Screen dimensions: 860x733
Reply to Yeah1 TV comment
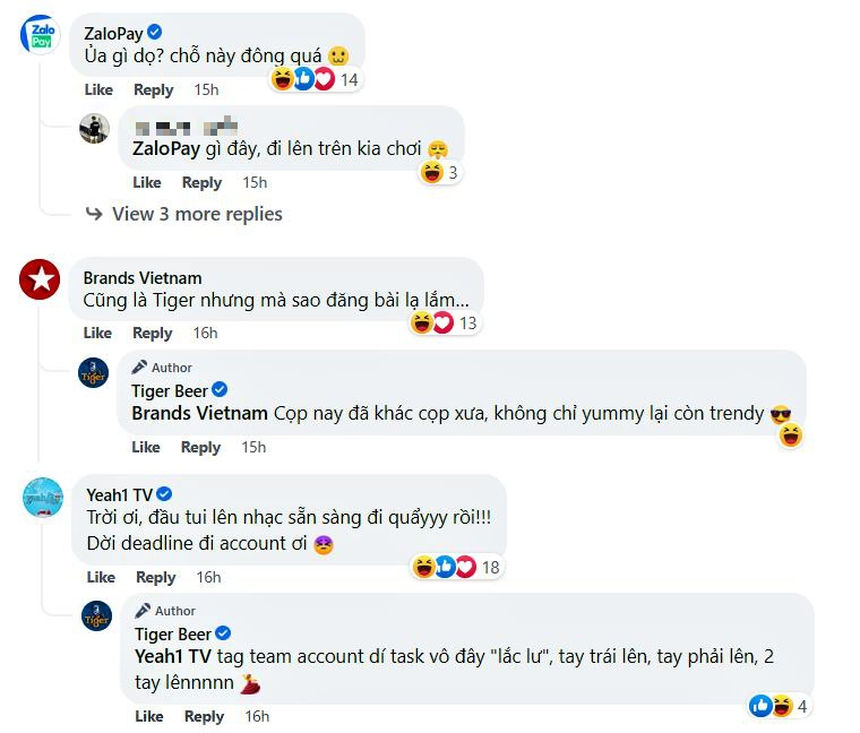point(156,577)
